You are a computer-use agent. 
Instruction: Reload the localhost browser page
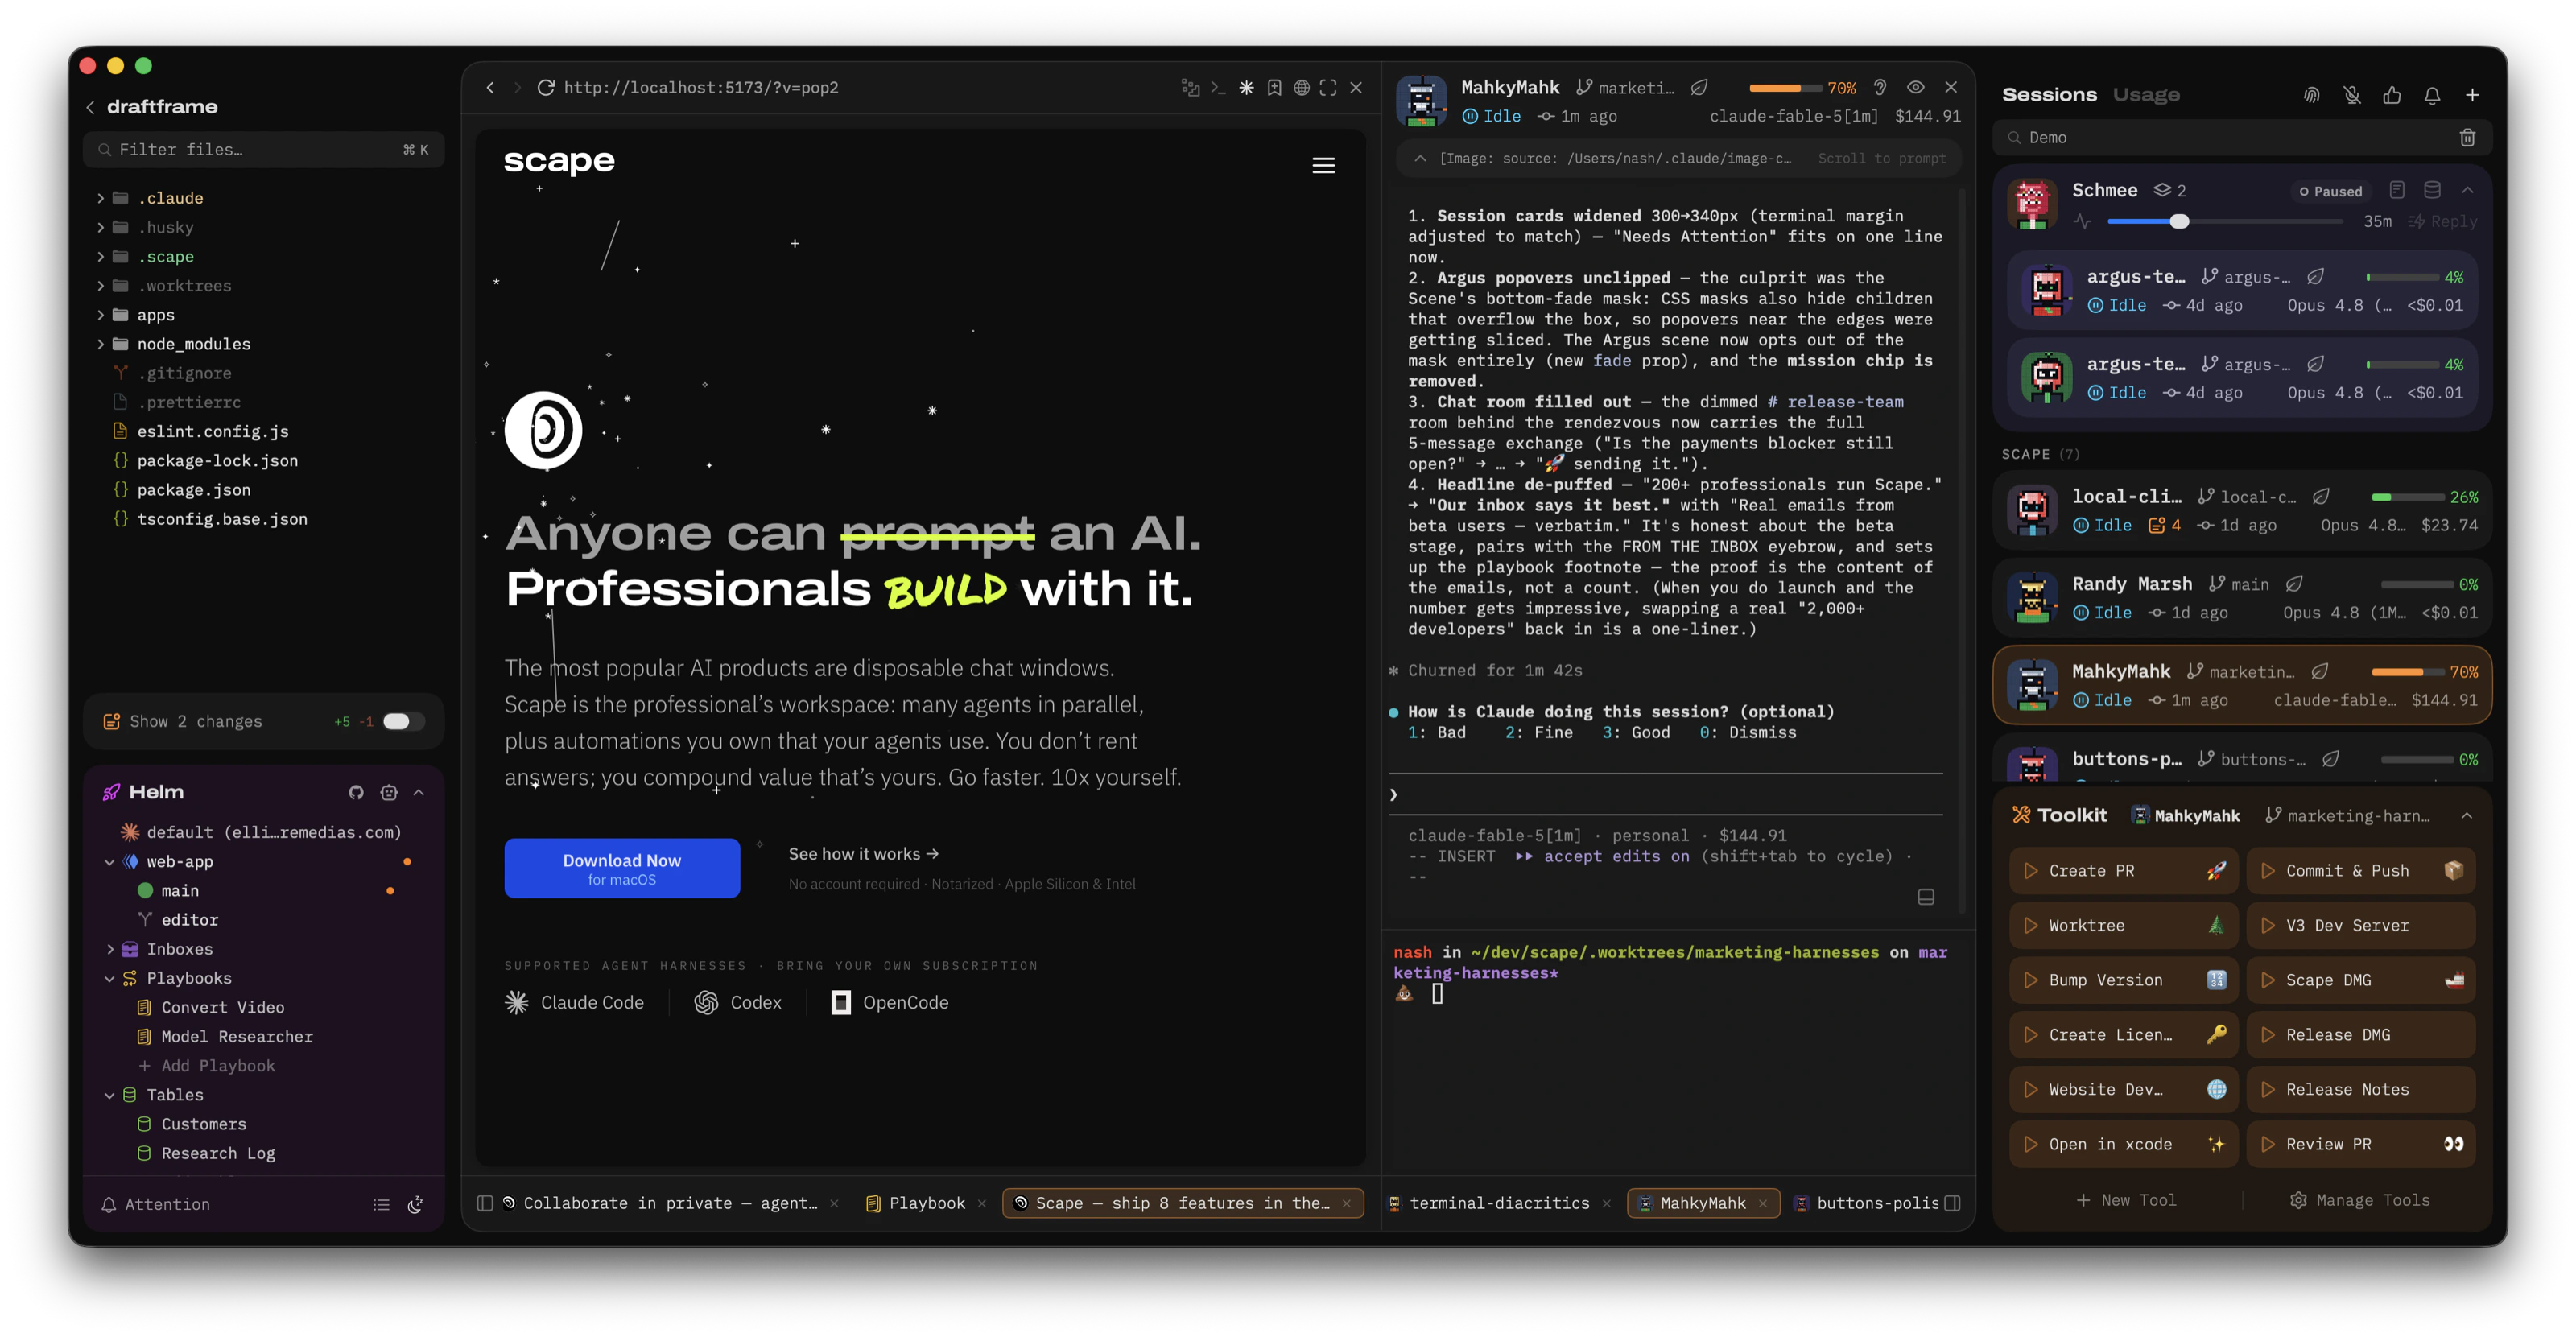click(545, 88)
